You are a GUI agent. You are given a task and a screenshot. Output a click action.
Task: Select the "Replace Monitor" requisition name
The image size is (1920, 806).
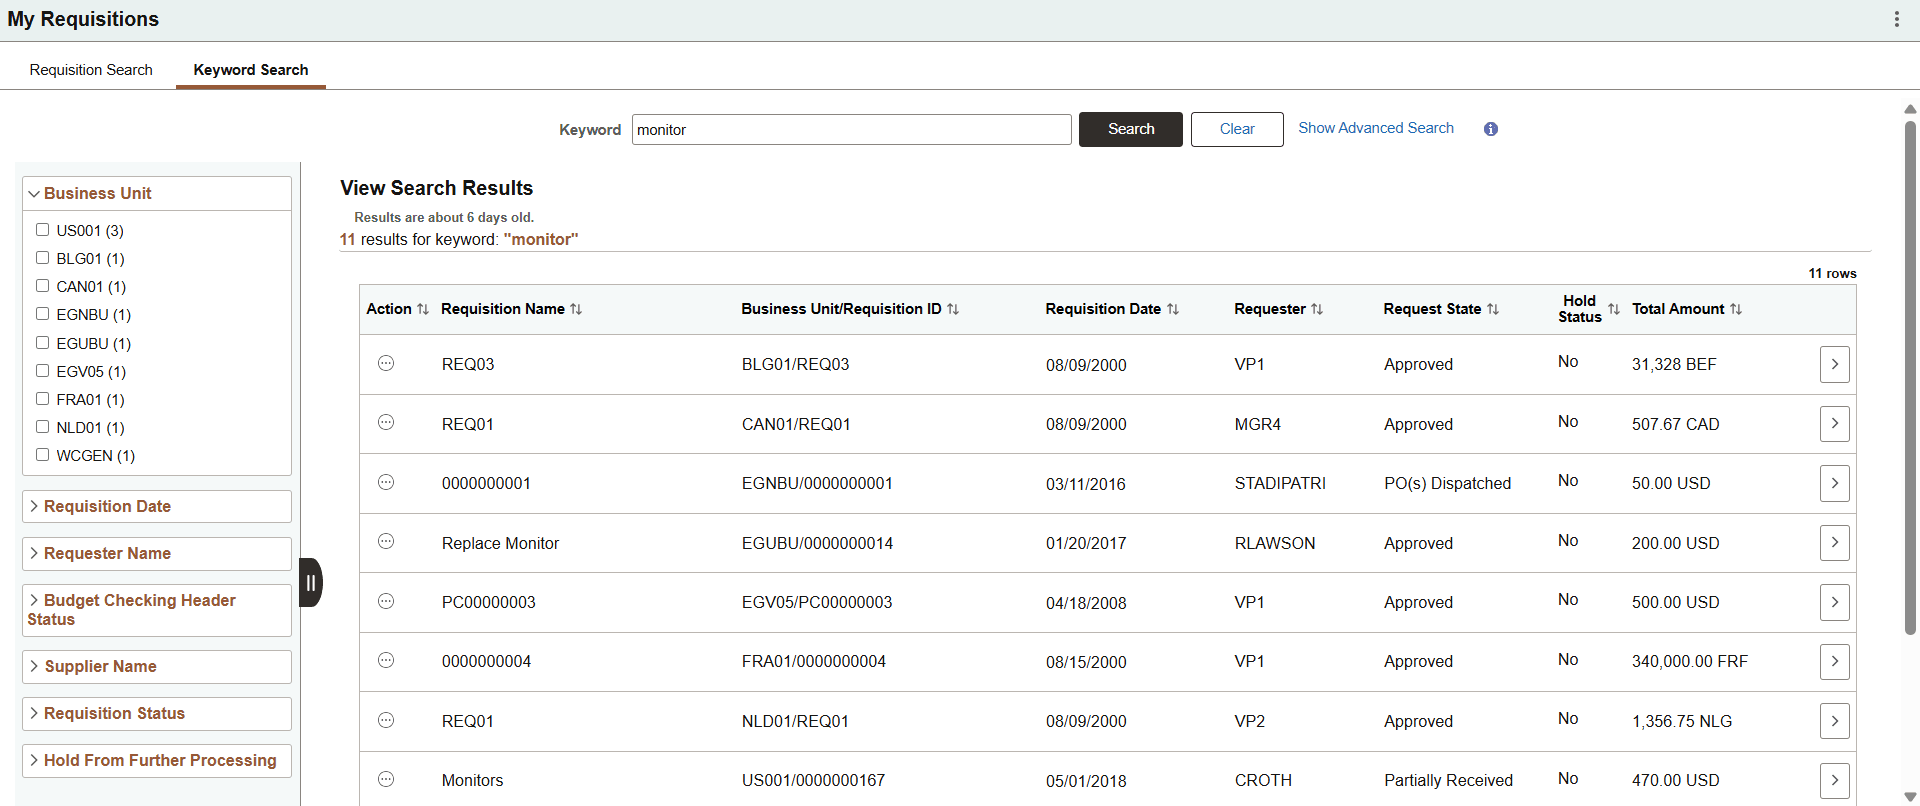[x=500, y=543]
